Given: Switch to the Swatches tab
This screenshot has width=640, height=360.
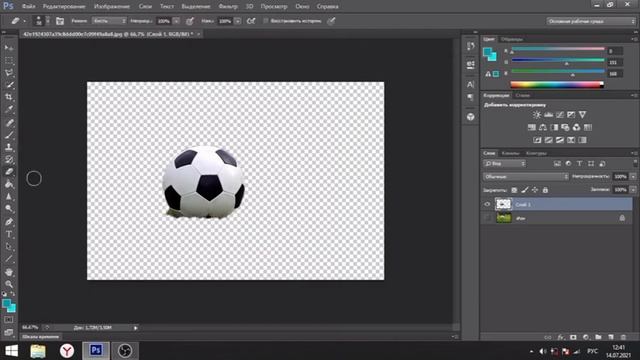Looking at the screenshot, I should tap(511, 40).
